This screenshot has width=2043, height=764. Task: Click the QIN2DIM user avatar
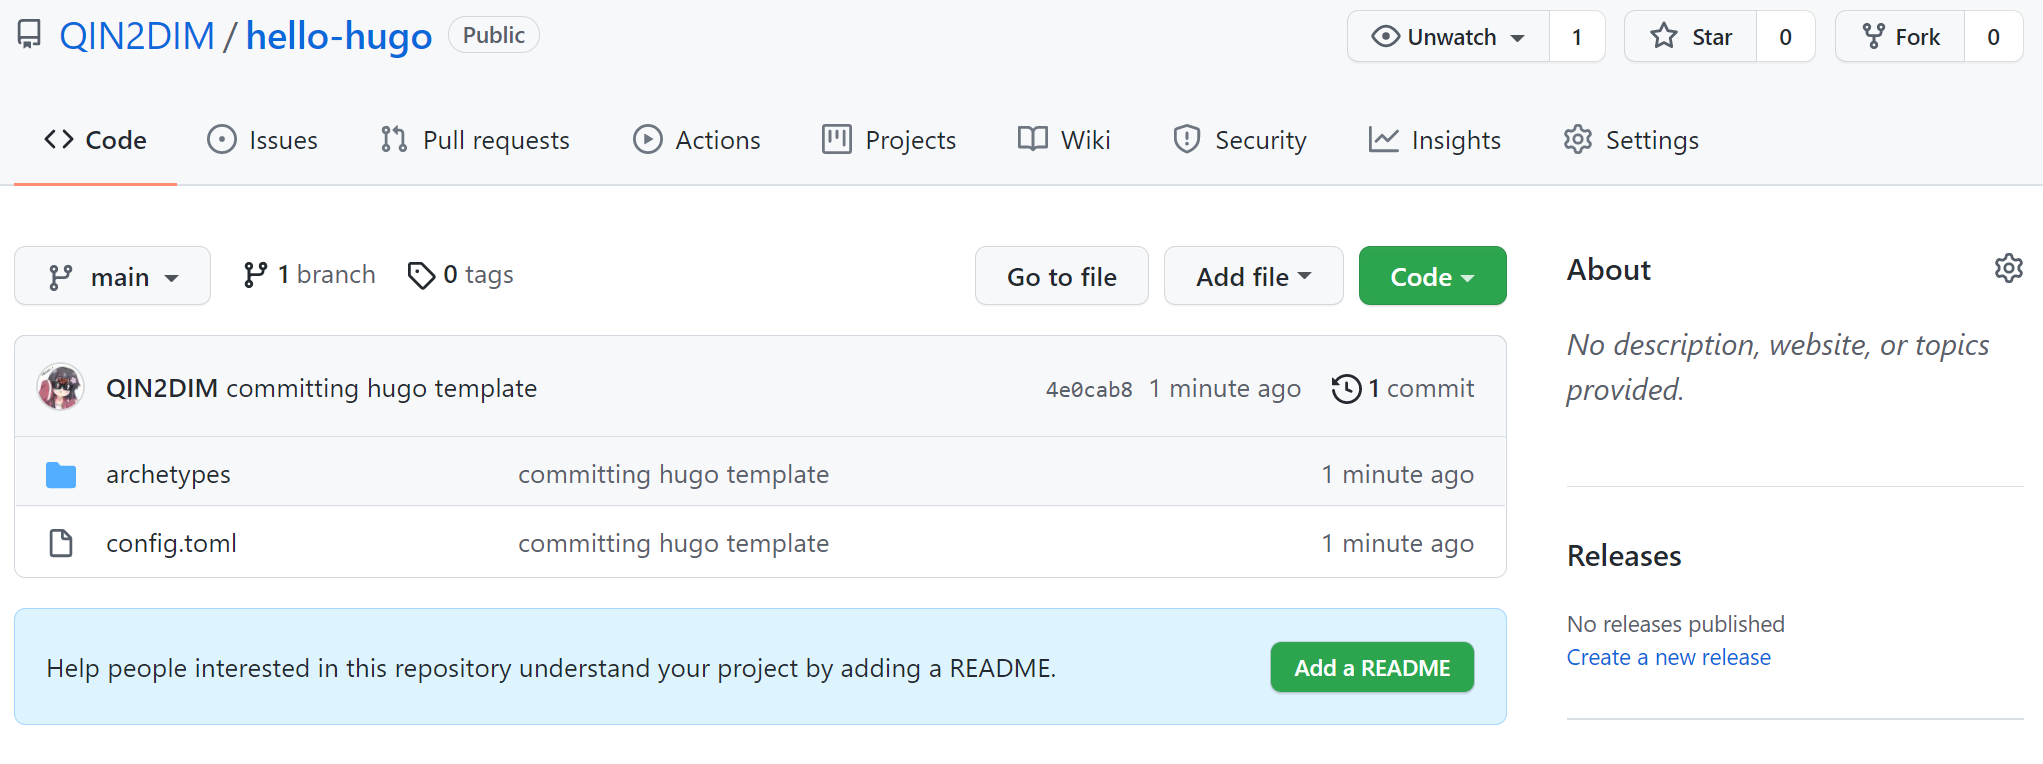tap(60, 387)
